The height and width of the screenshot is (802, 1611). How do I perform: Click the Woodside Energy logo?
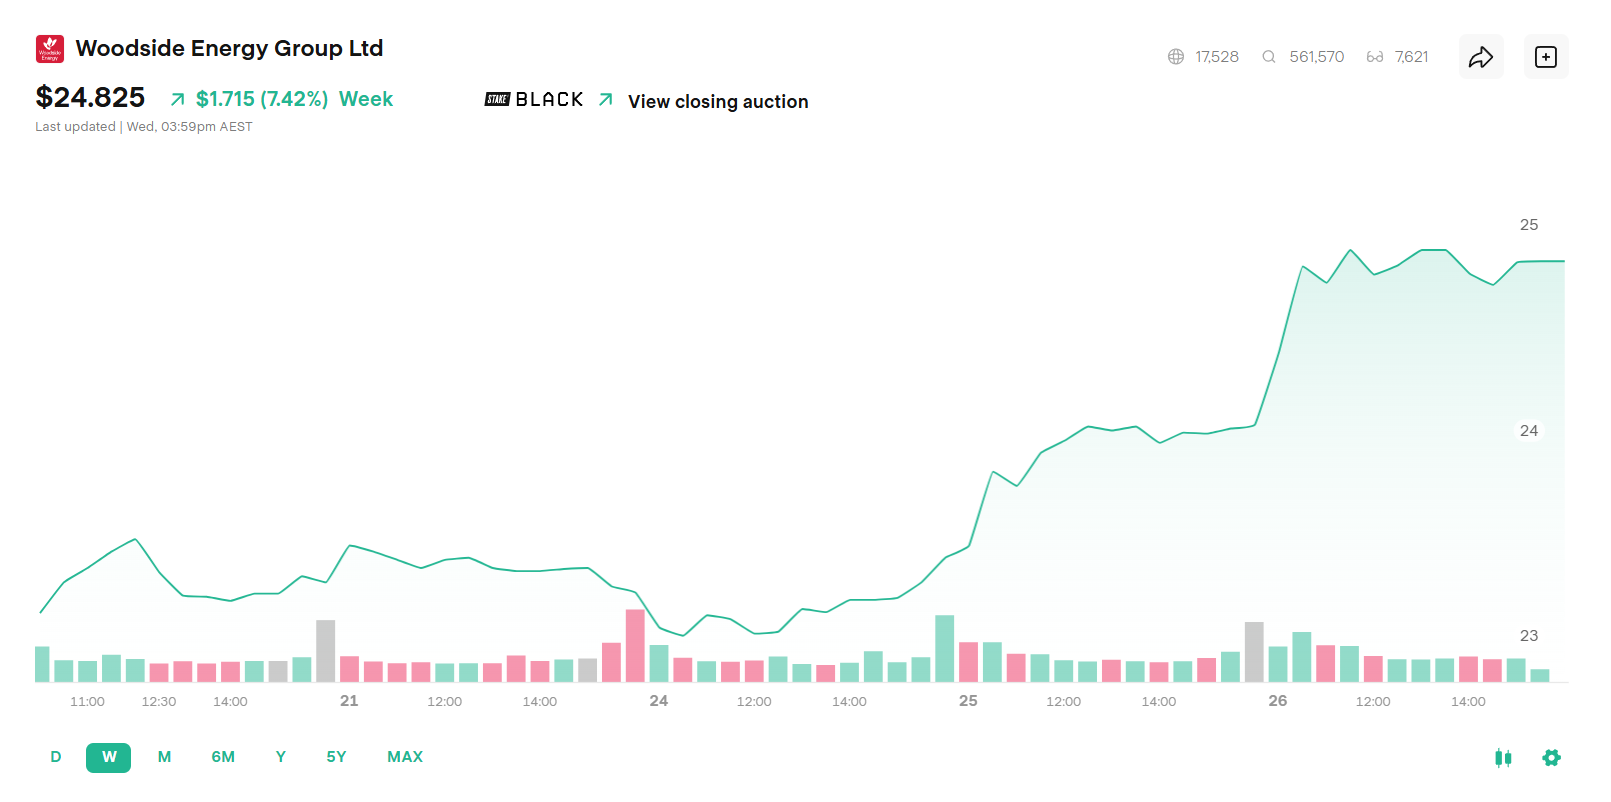click(x=50, y=49)
